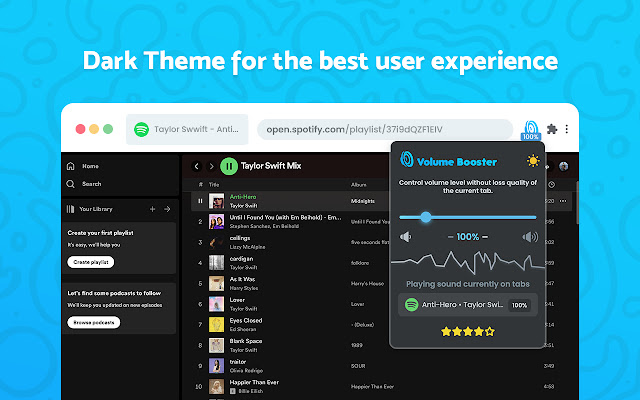
Task: Go back with the left chevron arrow
Action: [197, 166]
